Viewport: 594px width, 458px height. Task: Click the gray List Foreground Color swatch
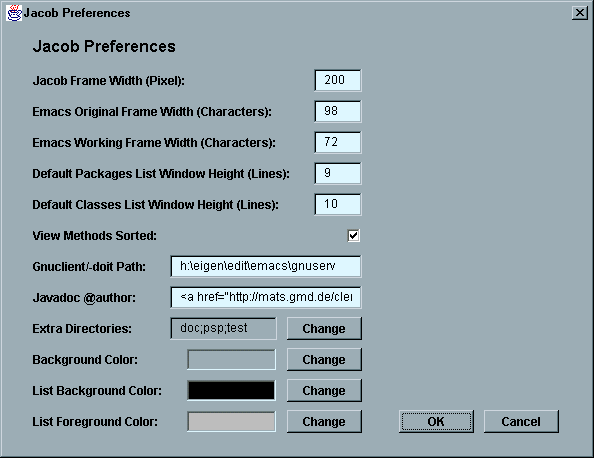click(x=231, y=422)
